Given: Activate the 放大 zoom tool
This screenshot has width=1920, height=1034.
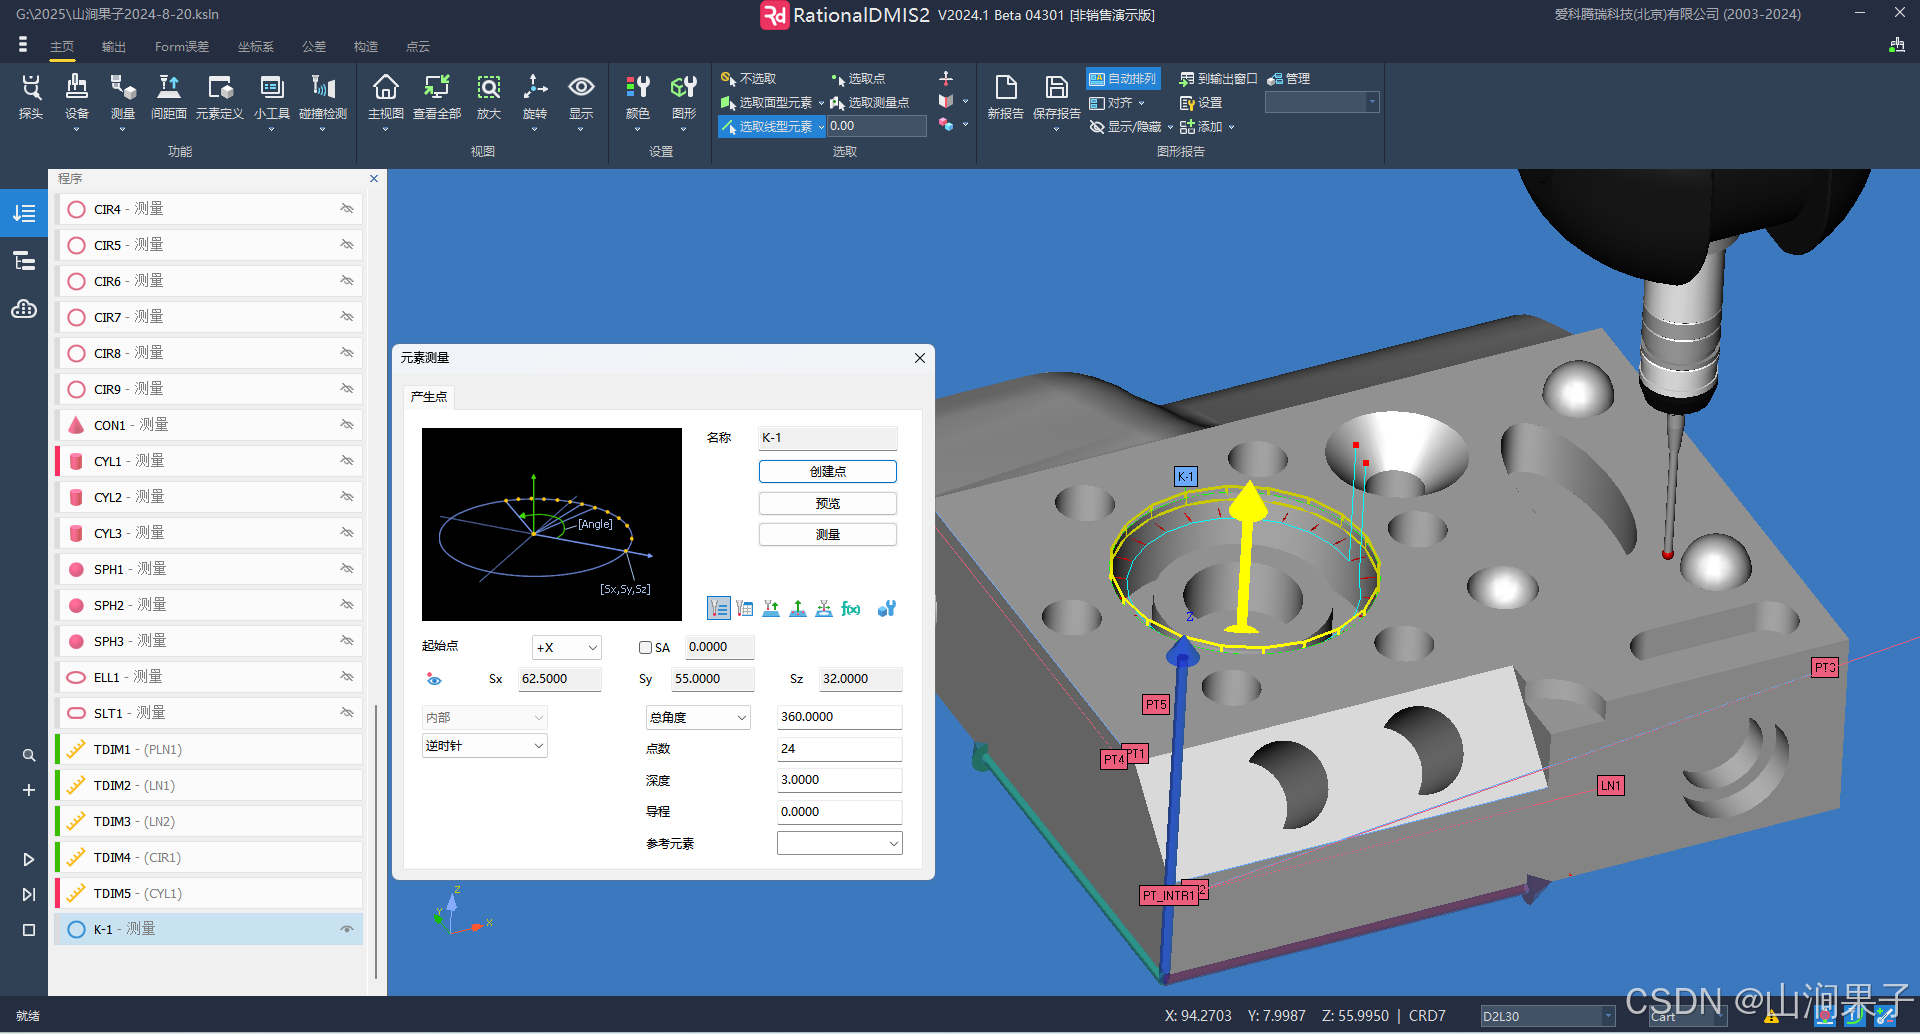Looking at the screenshot, I should (489, 97).
